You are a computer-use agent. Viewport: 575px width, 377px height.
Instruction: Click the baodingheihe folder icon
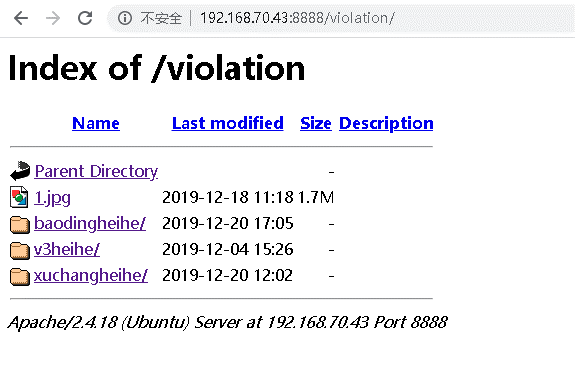pos(20,224)
